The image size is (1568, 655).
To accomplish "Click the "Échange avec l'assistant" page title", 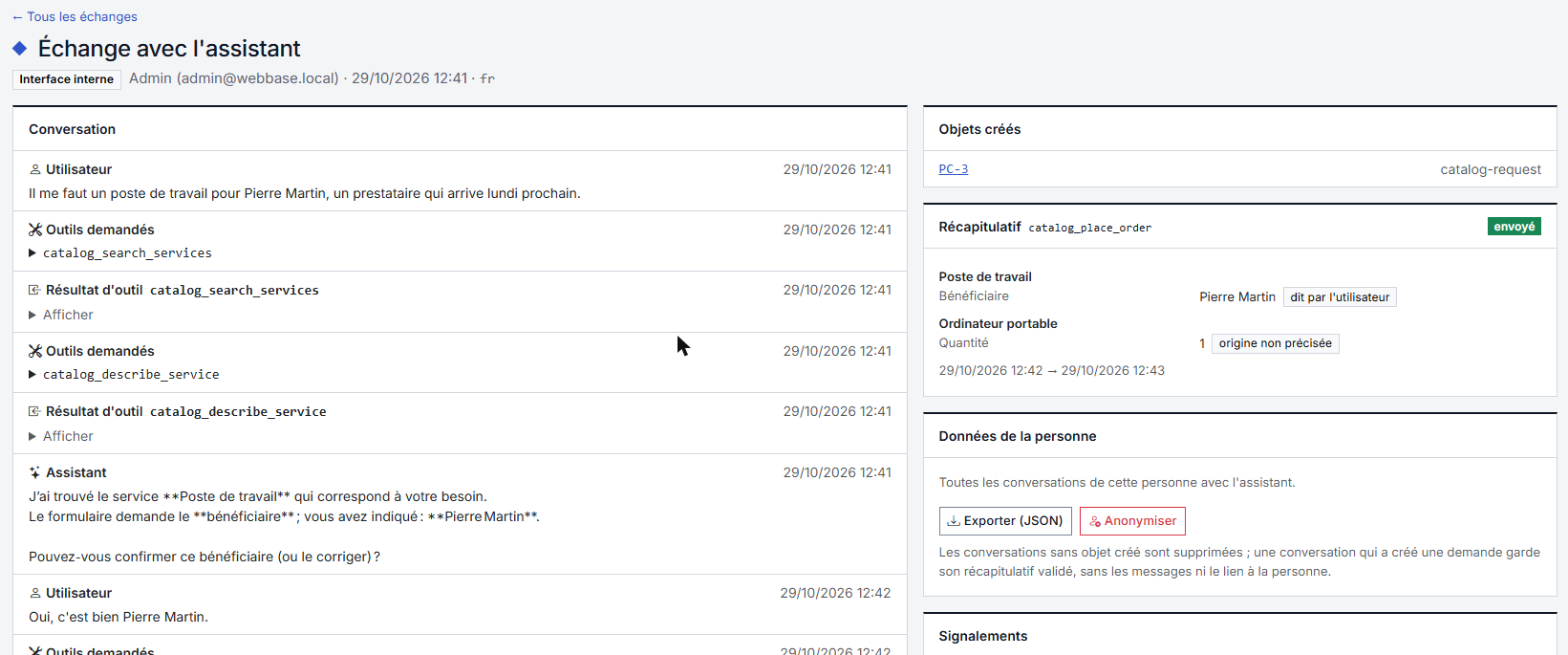I will tap(169, 48).
